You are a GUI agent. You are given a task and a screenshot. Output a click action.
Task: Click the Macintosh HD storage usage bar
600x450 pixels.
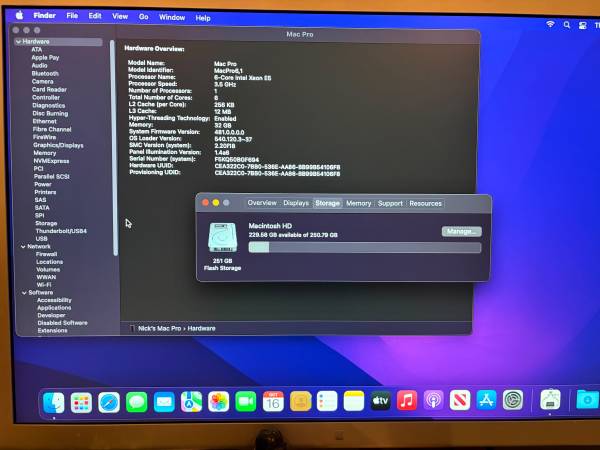point(364,247)
